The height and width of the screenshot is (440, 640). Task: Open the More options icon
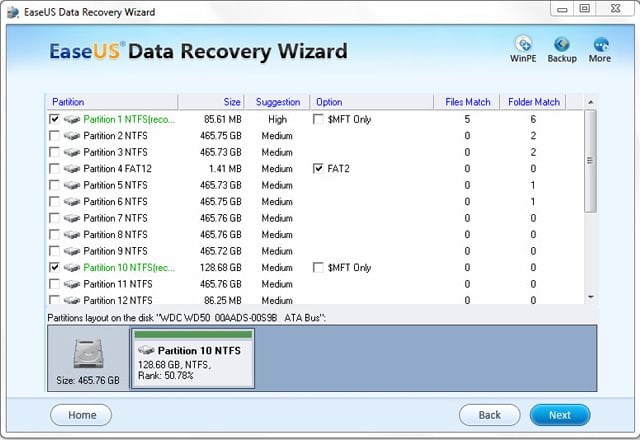click(x=600, y=49)
